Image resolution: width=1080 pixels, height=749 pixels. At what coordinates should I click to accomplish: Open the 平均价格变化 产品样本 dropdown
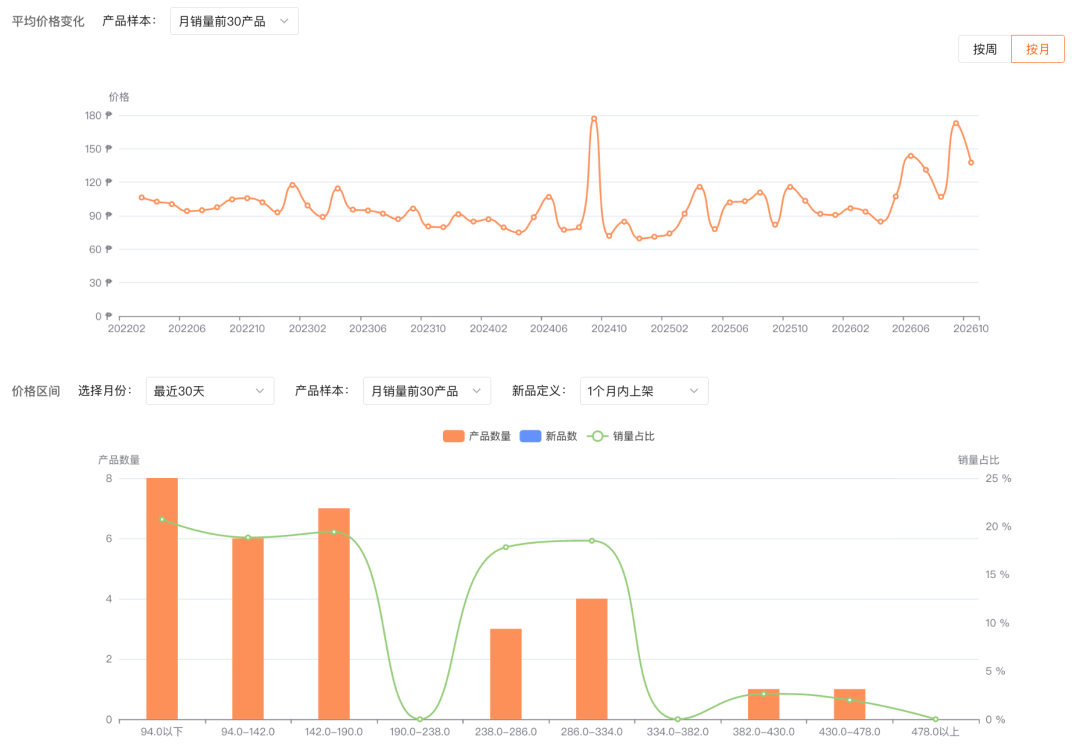[234, 21]
